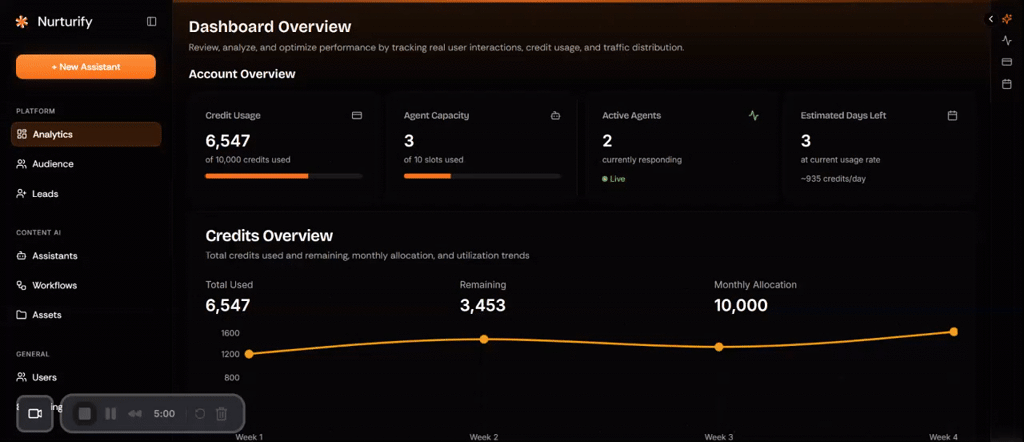1024x442 pixels.
Task: Click the credit card icon in right rail
Action: click(1006, 62)
